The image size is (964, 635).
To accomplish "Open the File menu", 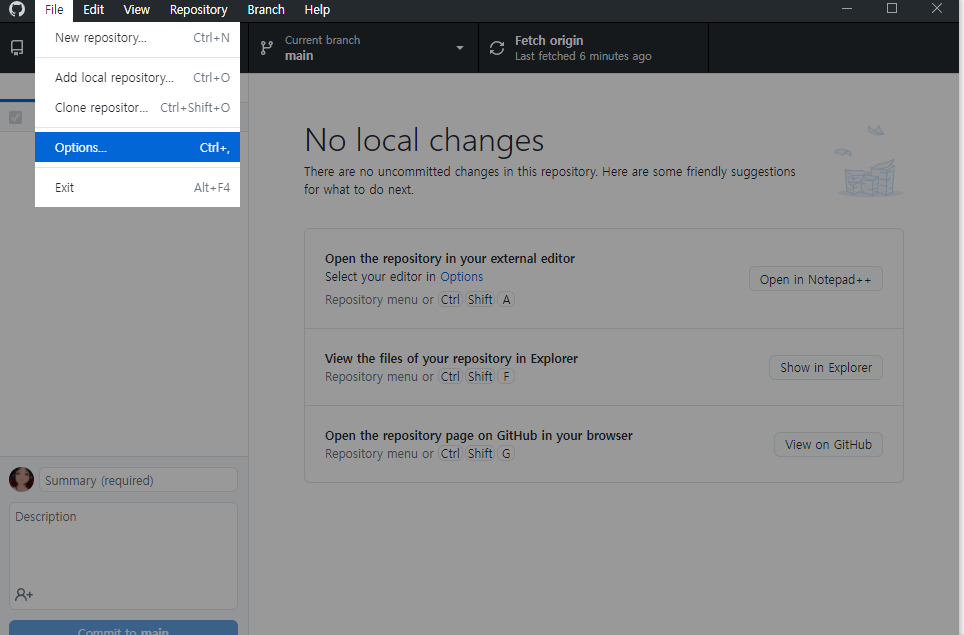I will [x=54, y=10].
